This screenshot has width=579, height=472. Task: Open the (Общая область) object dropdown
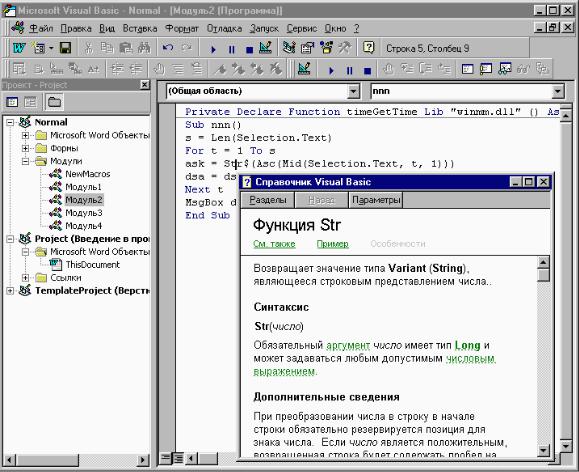coord(353,91)
